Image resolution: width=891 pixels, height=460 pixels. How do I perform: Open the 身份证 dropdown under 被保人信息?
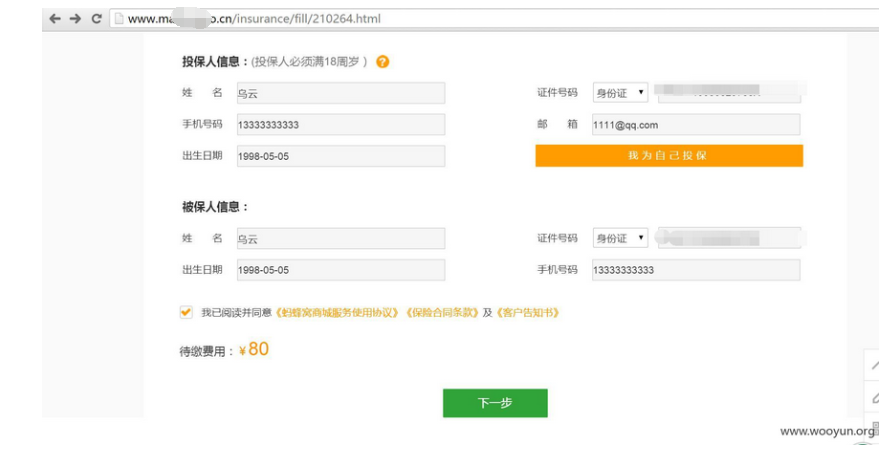pyautogui.click(x=620, y=238)
